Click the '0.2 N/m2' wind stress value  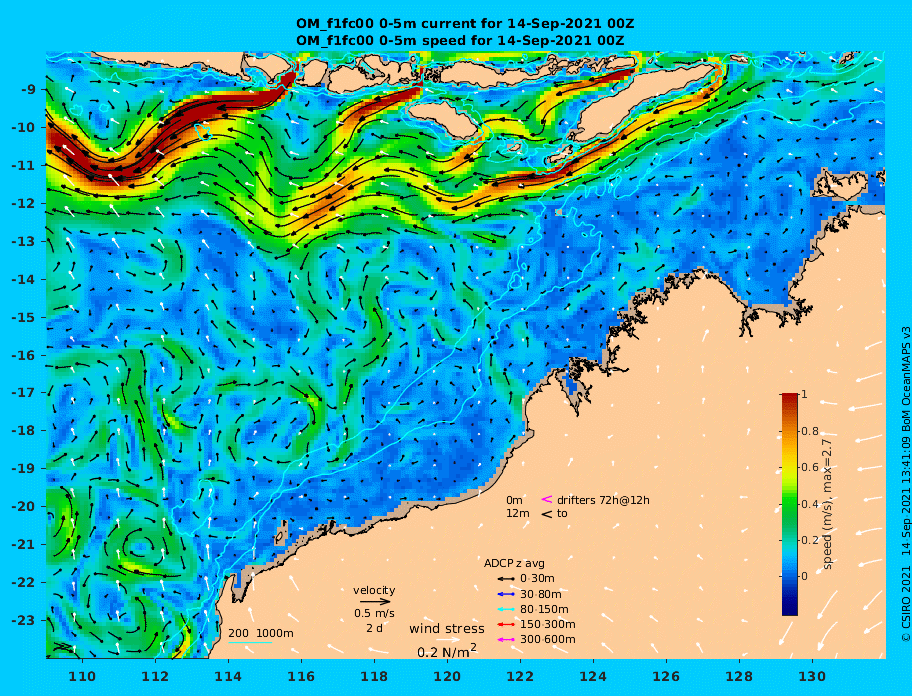coord(447,651)
